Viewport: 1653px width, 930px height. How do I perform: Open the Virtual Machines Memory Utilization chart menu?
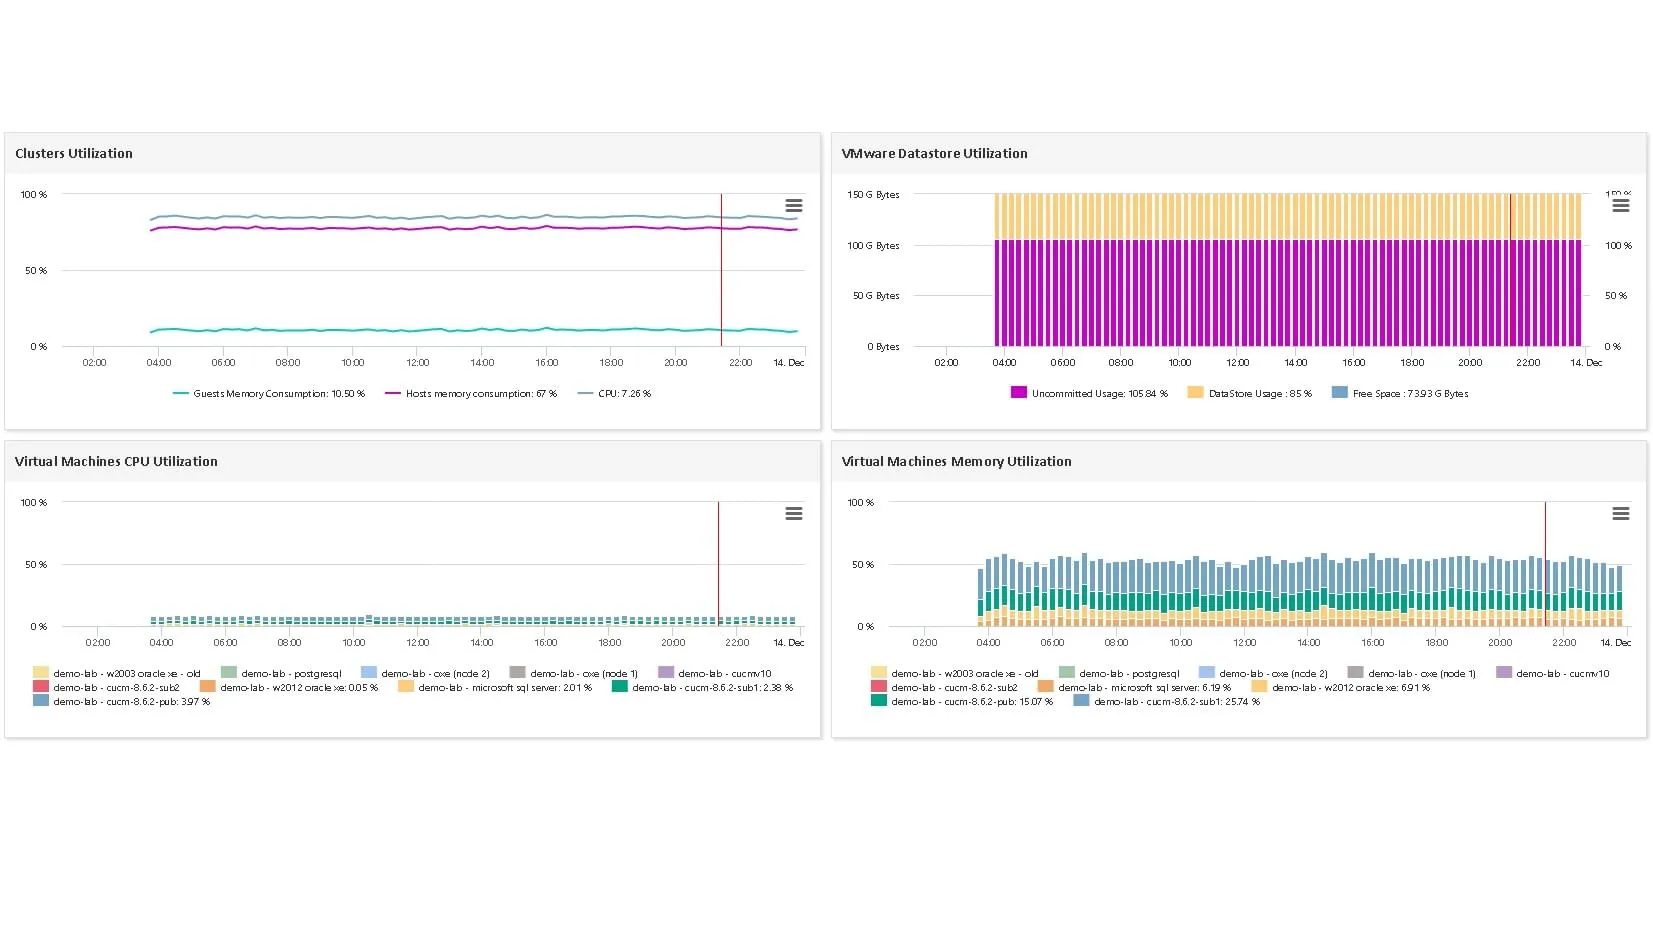tap(1621, 513)
